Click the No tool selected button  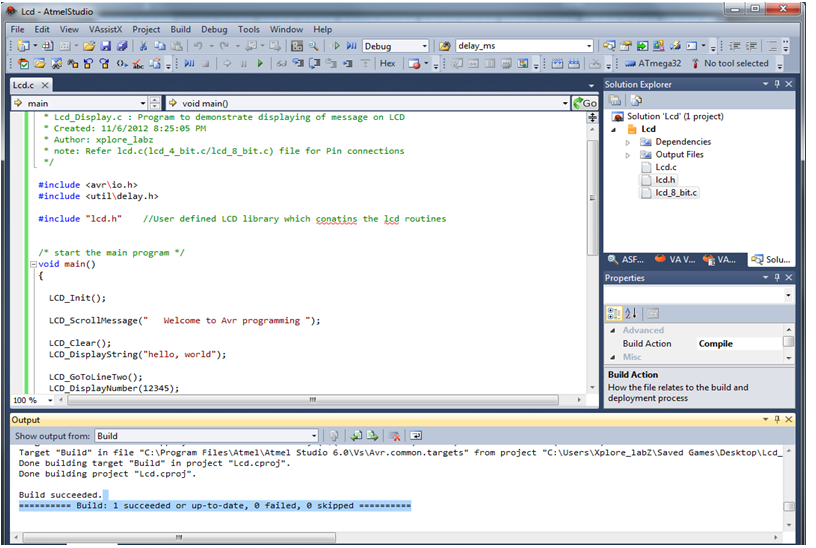(x=730, y=63)
